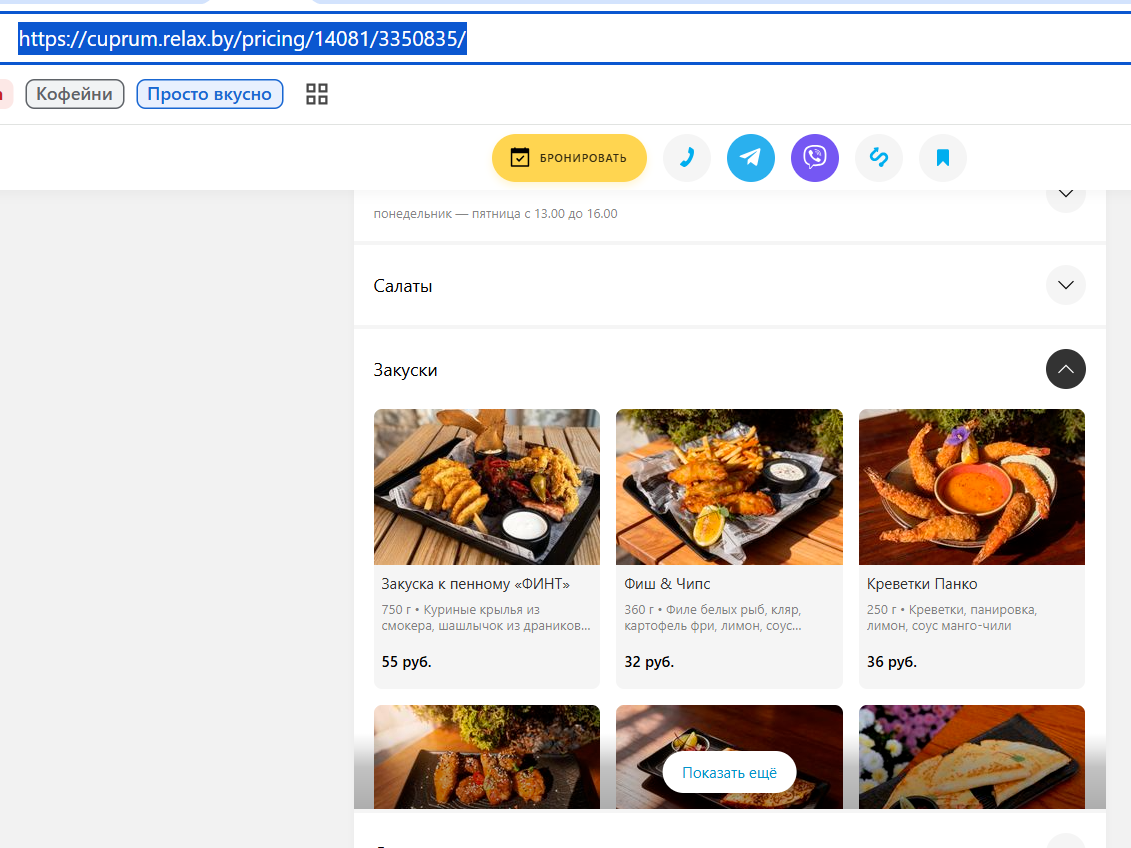Click the blue link icon button
This screenshot has height=848, width=1131.
(x=879, y=158)
